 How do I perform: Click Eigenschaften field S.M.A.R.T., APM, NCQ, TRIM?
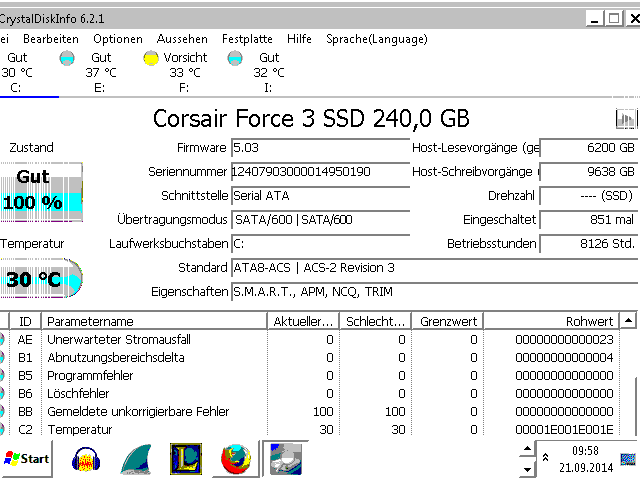click(434, 292)
